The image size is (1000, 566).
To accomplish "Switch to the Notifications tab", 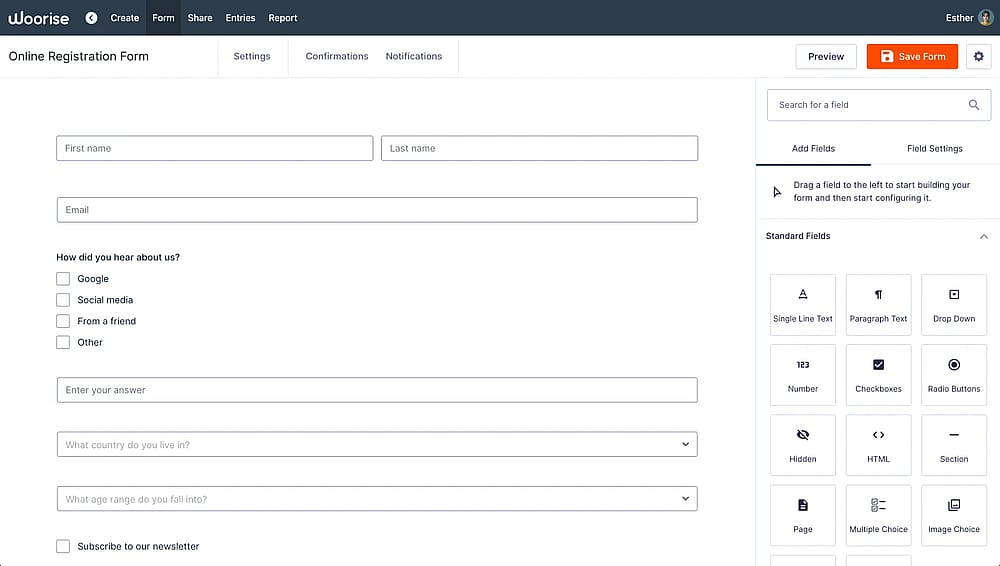I will pos(414,56).
